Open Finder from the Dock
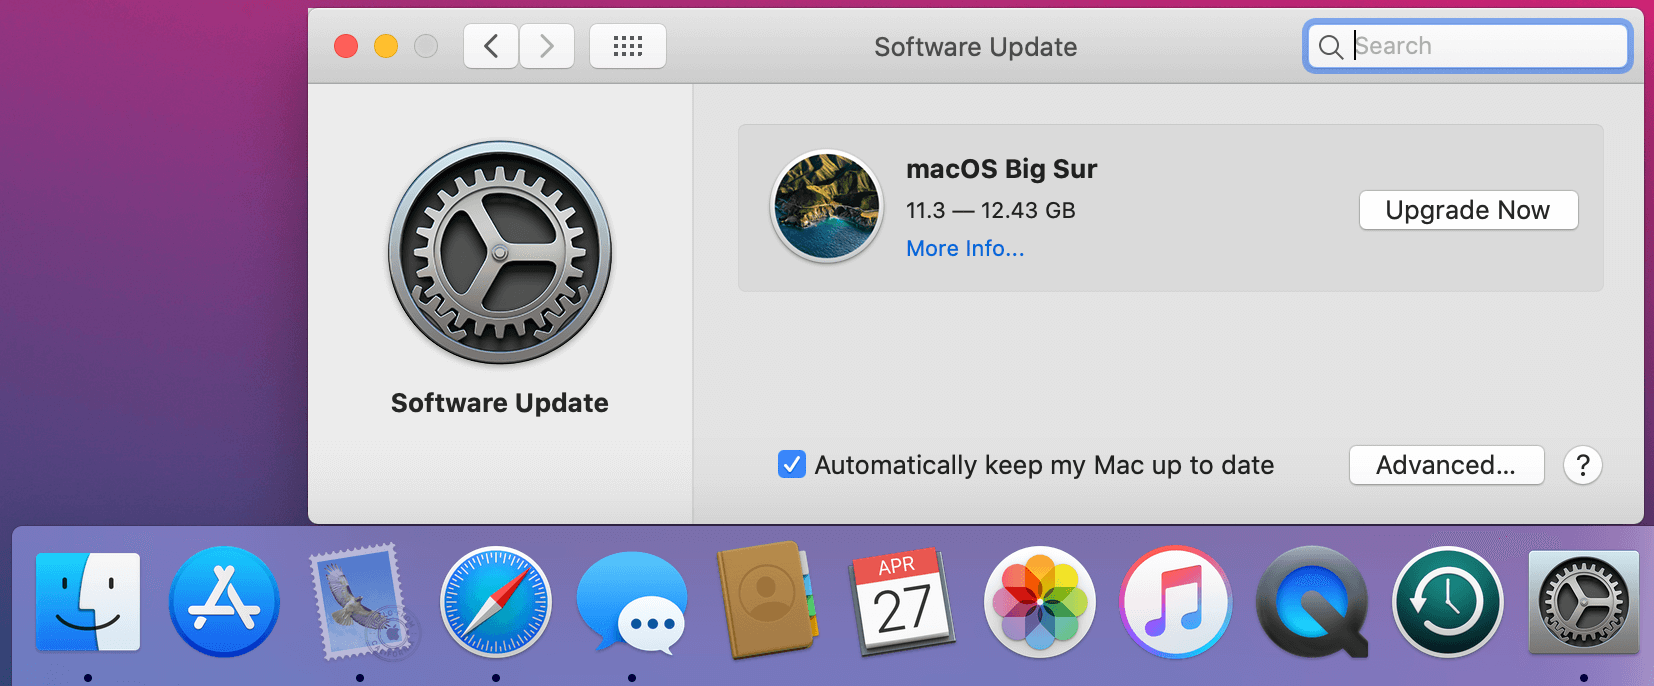Screen dimensions: 1654x686 tap(88, 602)
